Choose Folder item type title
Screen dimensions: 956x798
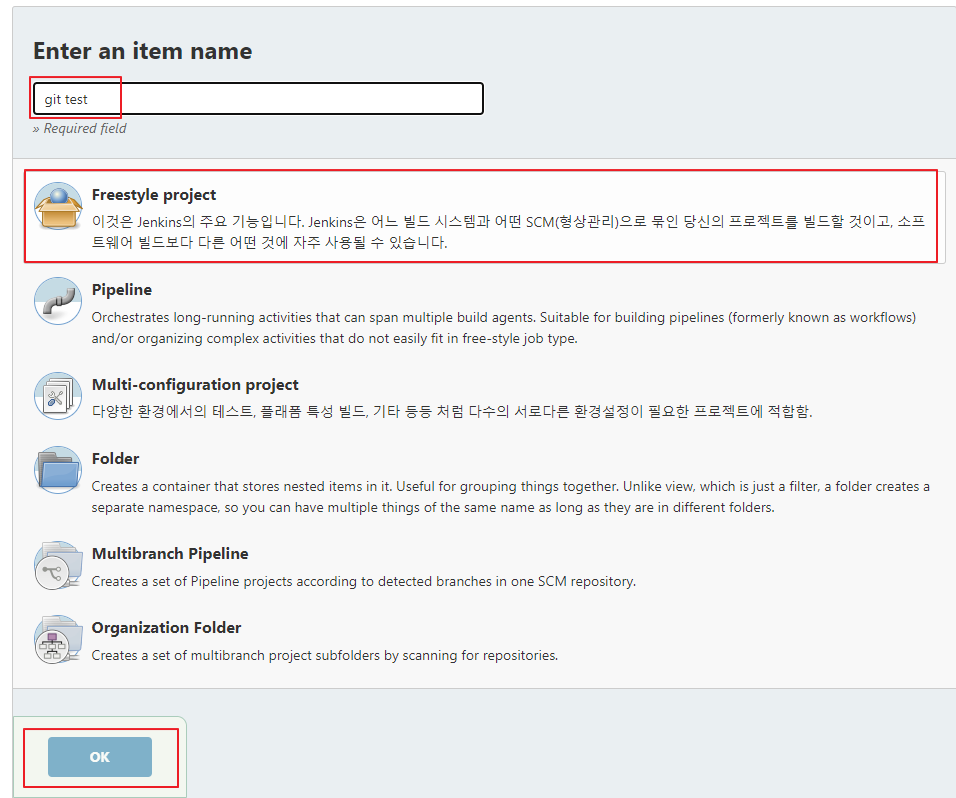115,458
